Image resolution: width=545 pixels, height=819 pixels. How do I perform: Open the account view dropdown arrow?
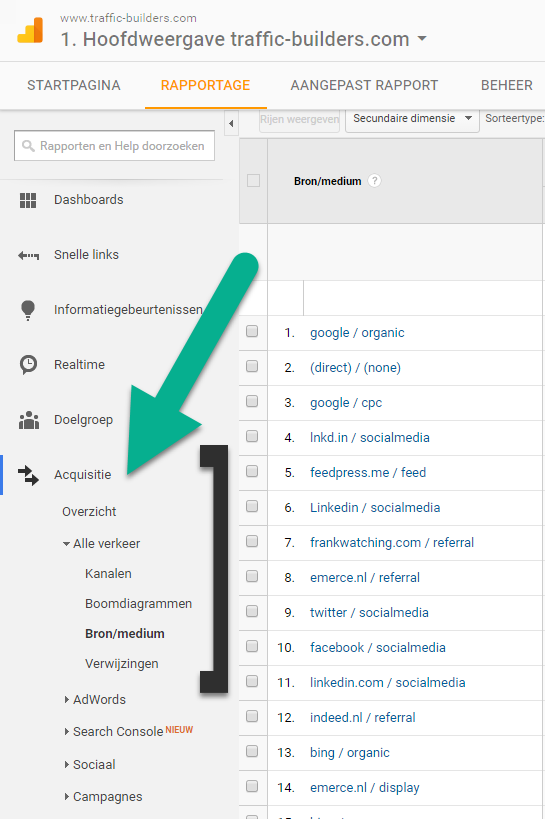[422, 39]
